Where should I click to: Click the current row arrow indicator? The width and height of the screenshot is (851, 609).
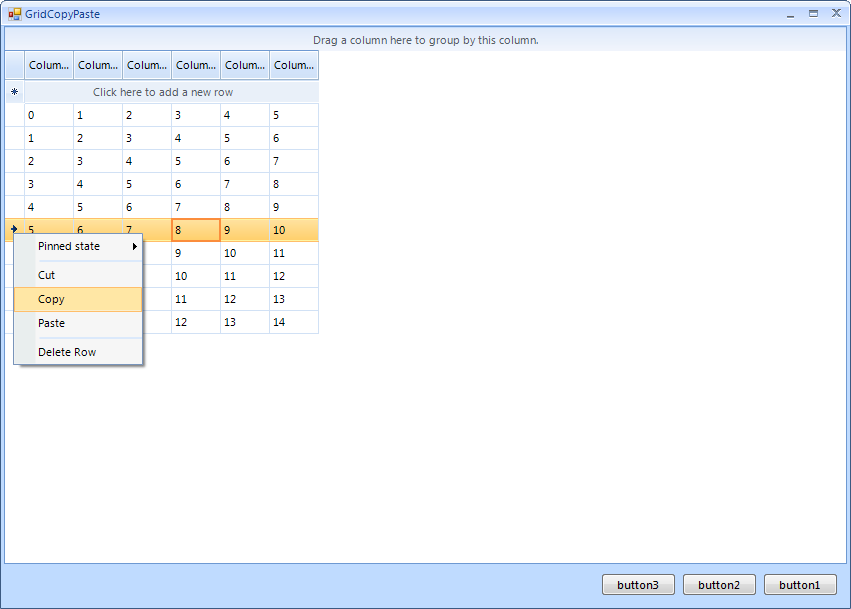click(14, 229)
